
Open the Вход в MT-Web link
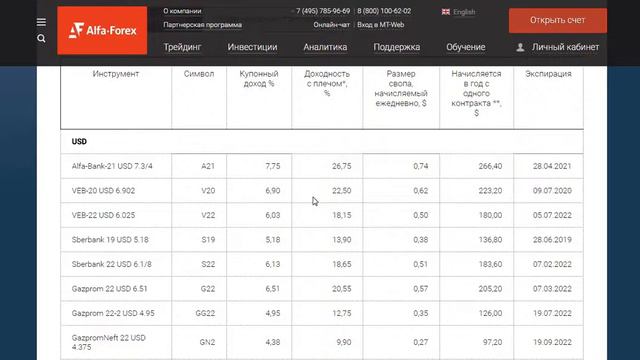click(380, 24)
